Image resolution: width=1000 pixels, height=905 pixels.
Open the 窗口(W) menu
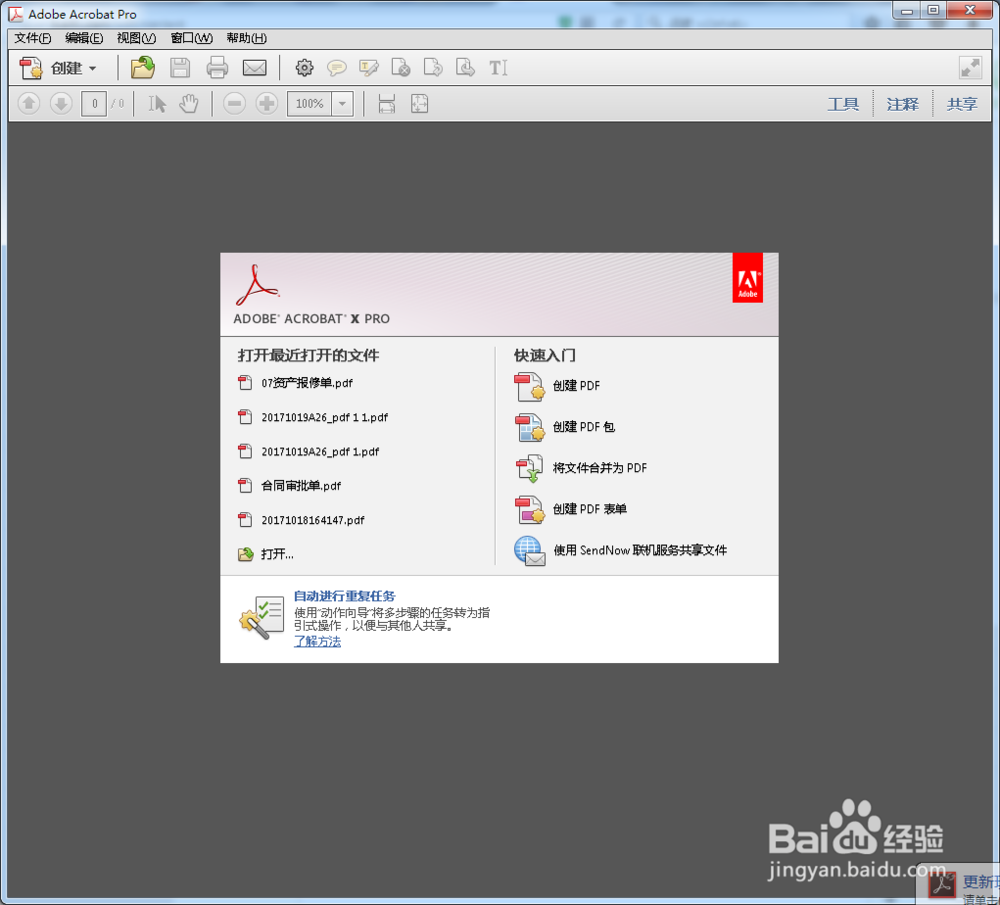(x=192, y=38)
